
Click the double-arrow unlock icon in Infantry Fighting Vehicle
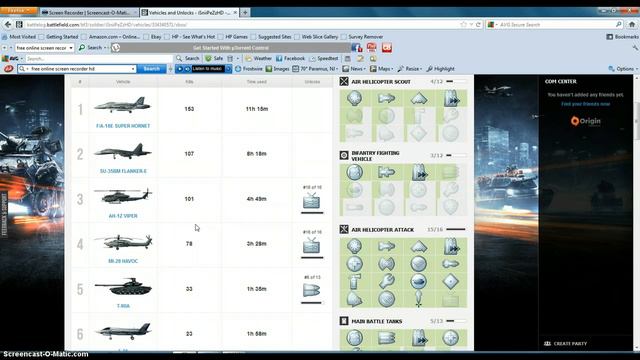(x=419, y=172)
